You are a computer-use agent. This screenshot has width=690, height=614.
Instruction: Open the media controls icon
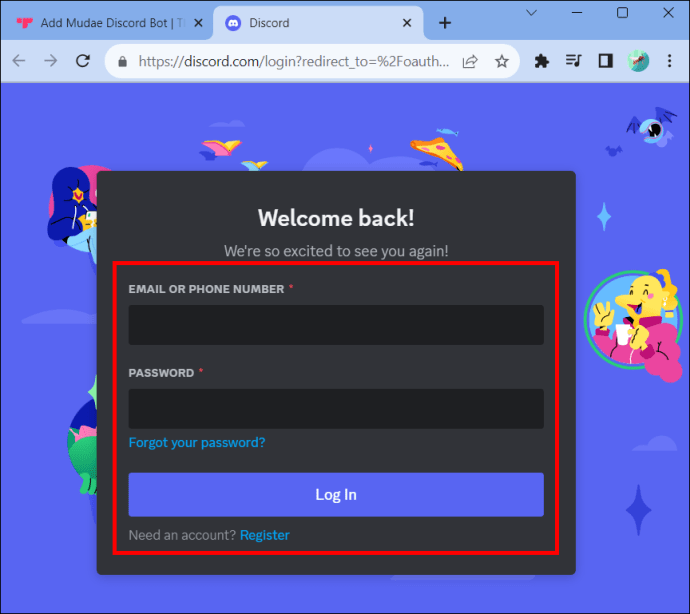pyautogui.click(x=573, y=61)
